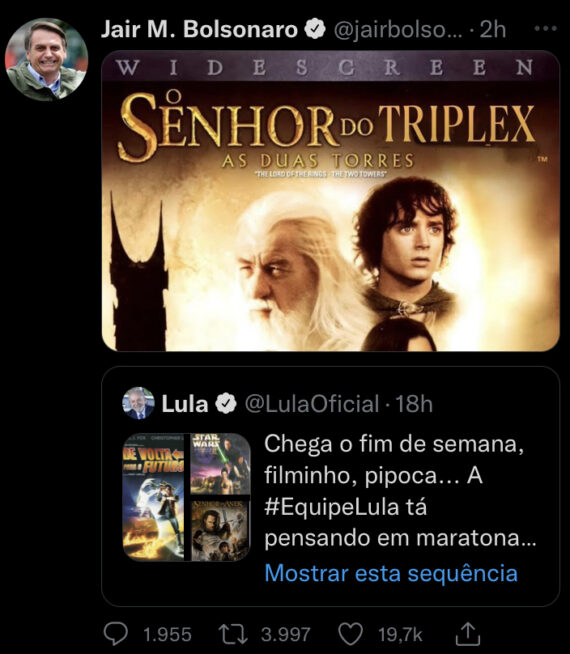Image resolution: width=570 pixels, height=654 pixels.
Task: Like the tweet with the heart icon
Action: coord(350,634)
